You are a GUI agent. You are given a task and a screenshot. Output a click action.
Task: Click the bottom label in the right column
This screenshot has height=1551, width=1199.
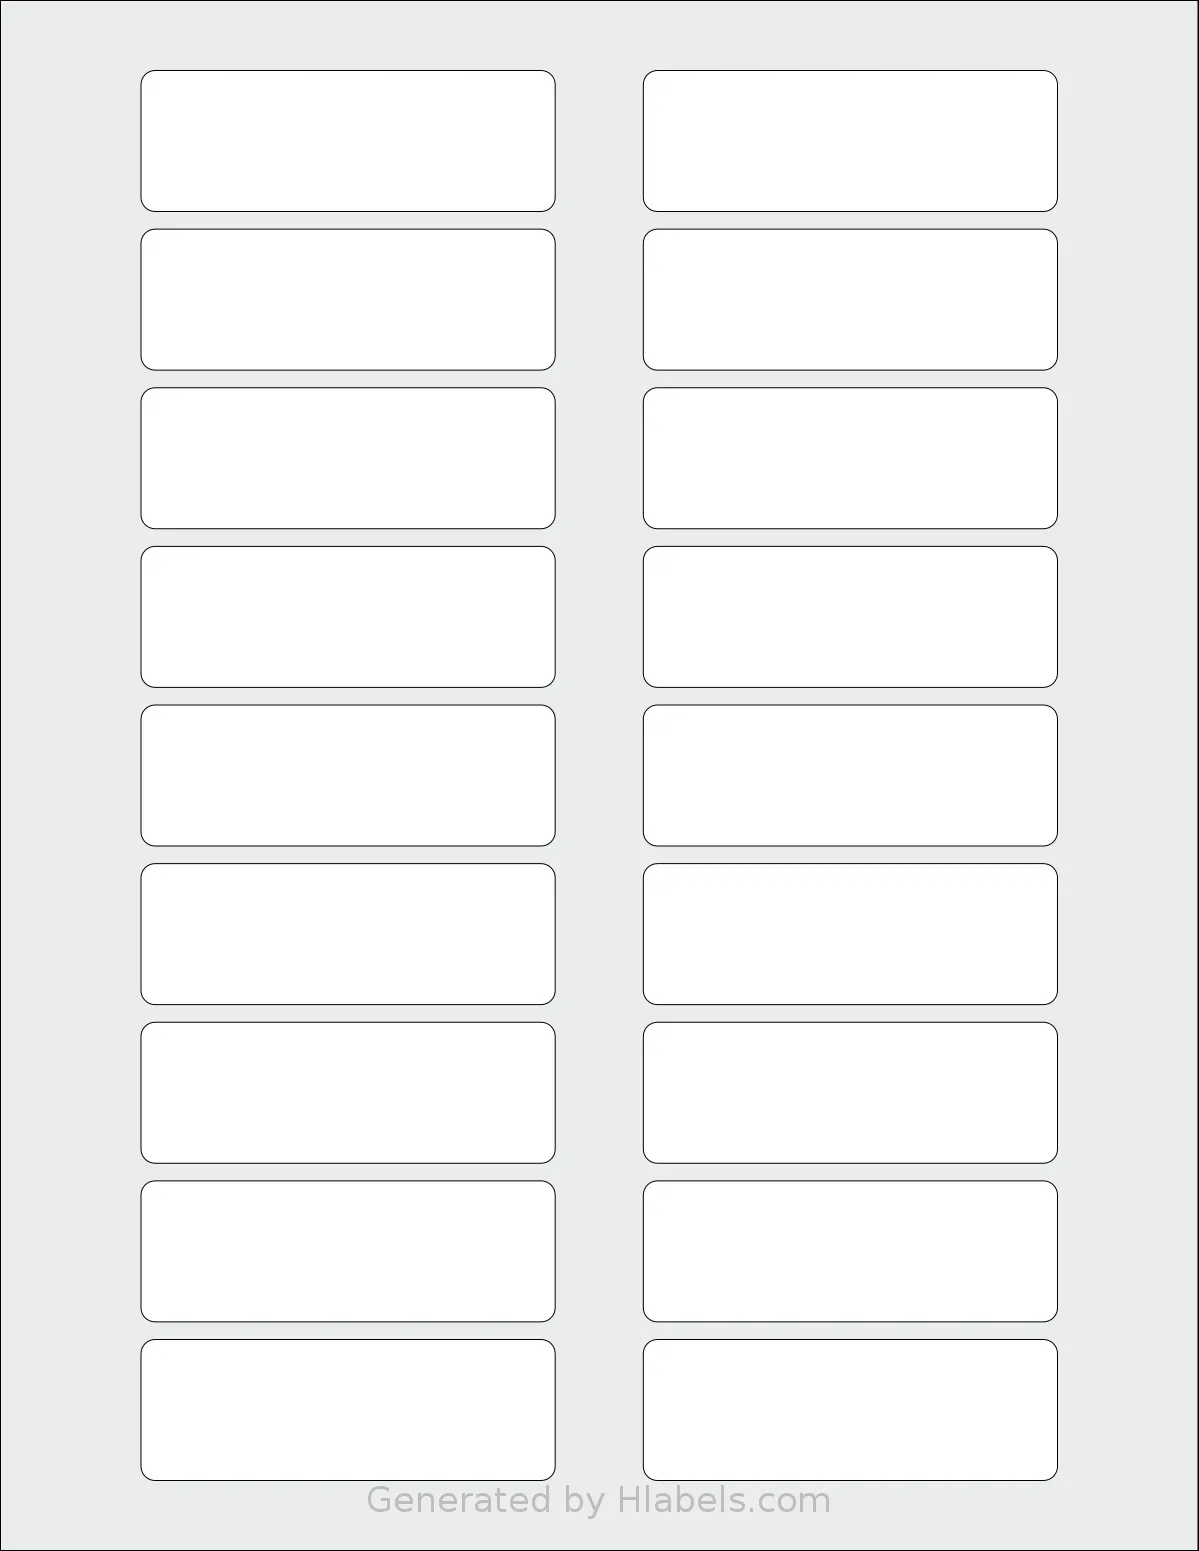tap(850, 1410)
